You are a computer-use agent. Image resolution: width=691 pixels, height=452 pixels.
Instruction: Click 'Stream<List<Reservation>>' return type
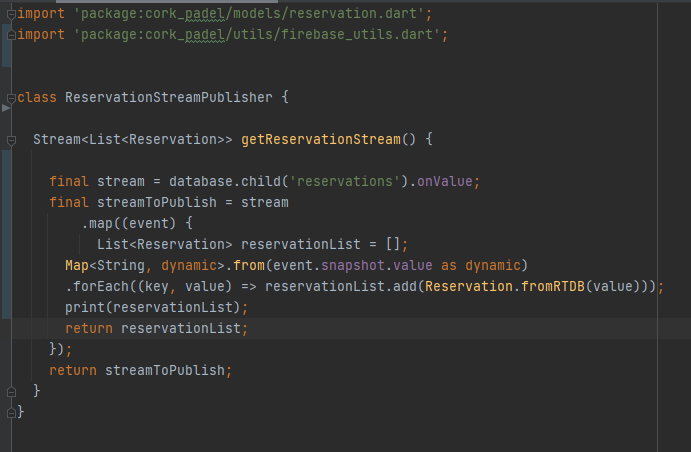tap(133, 140)
